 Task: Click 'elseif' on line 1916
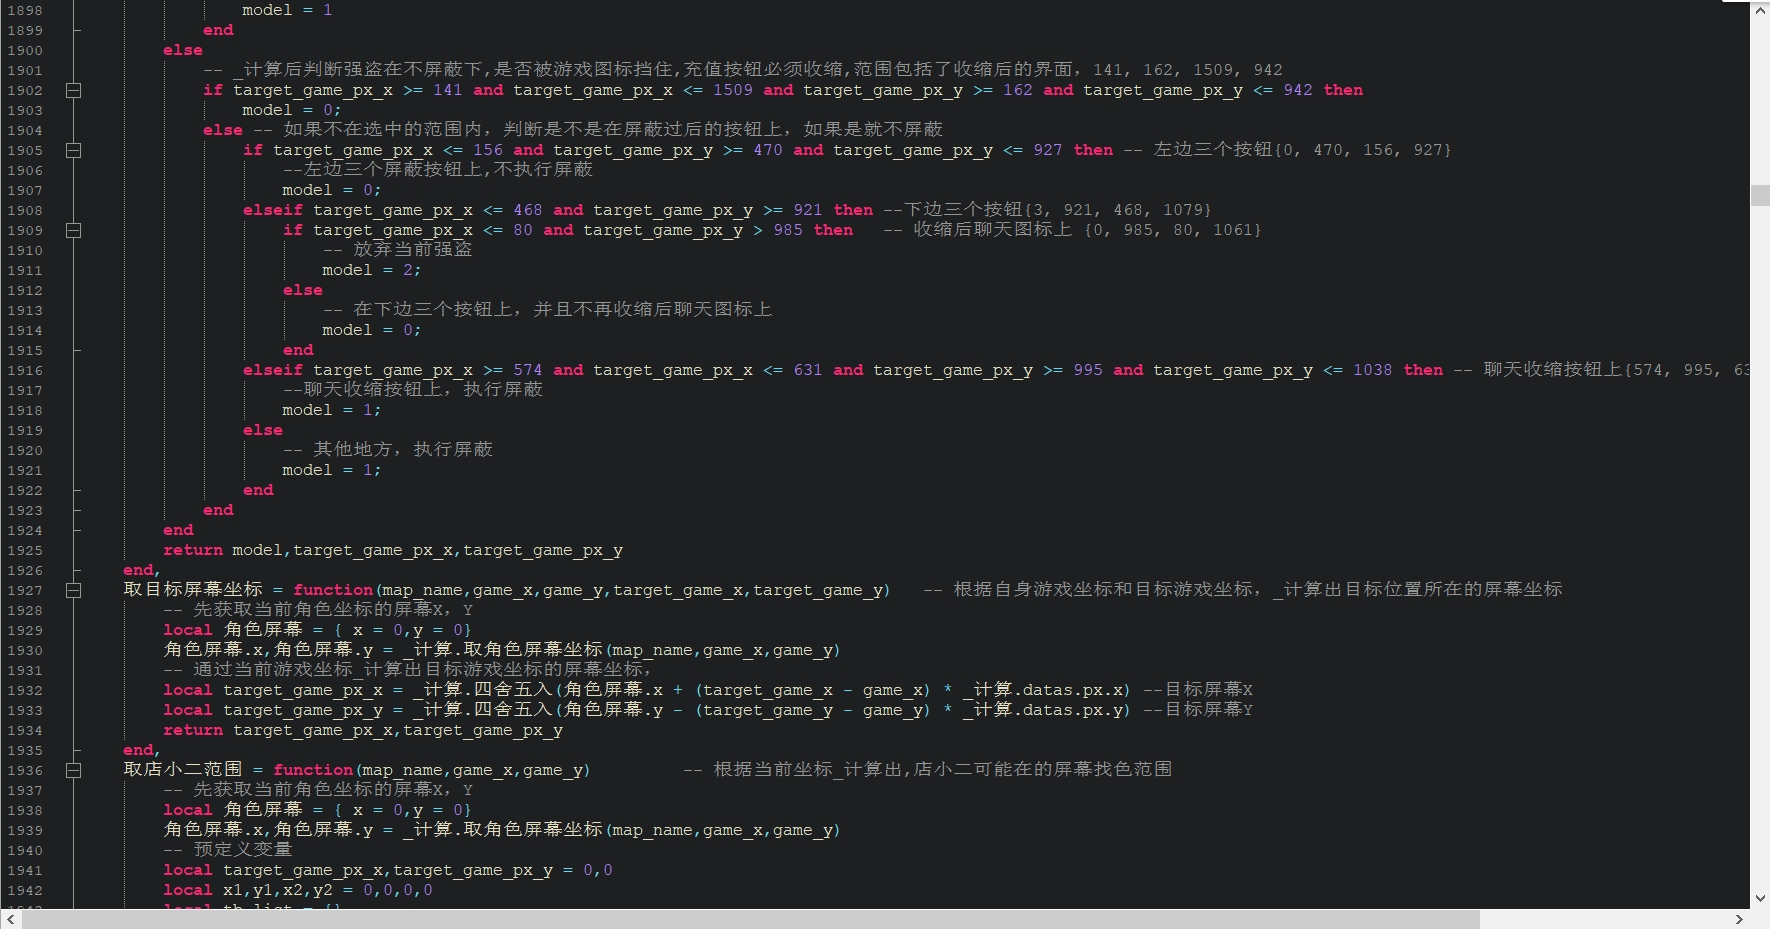pos(273,370)
